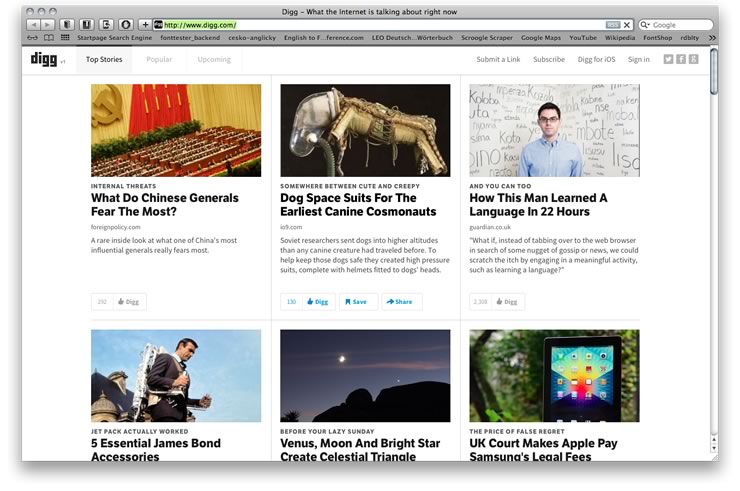Show Top Sites grid icon
740x491 pixels.
click(65, 37)
